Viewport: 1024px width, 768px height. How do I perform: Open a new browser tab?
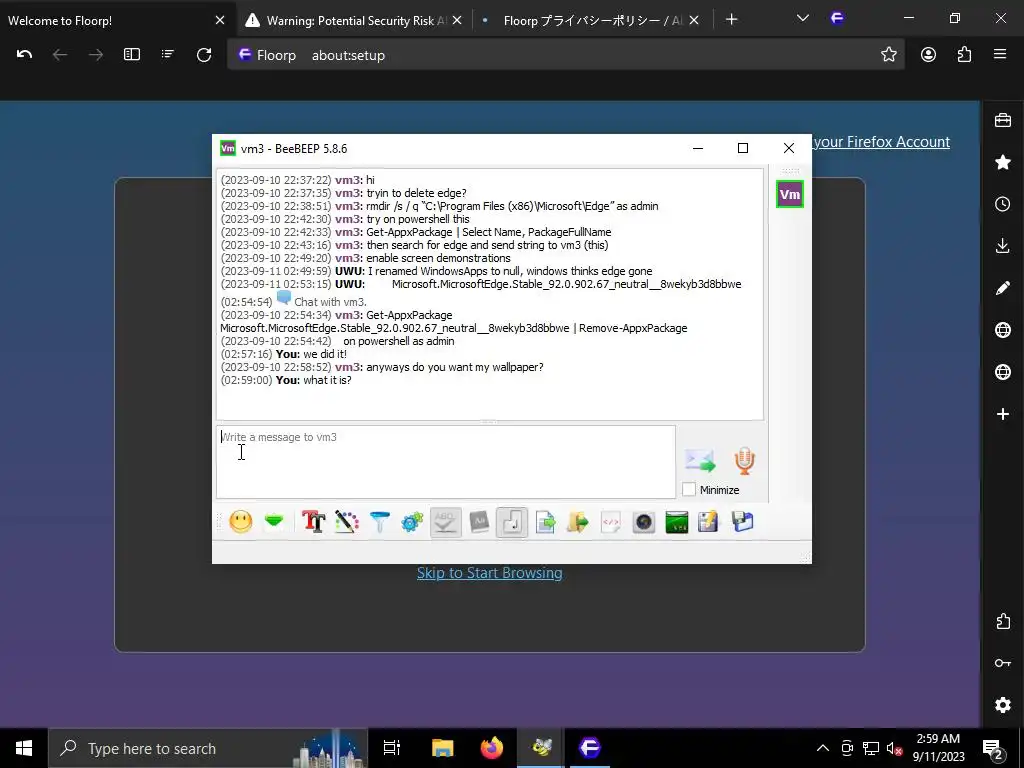tap(731, 20)
